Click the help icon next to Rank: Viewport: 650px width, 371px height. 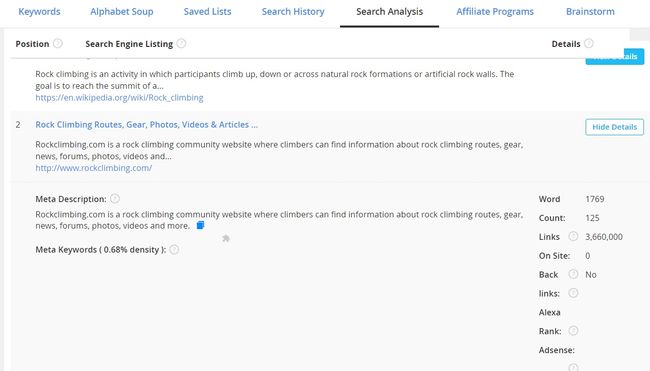pos(573,331)
